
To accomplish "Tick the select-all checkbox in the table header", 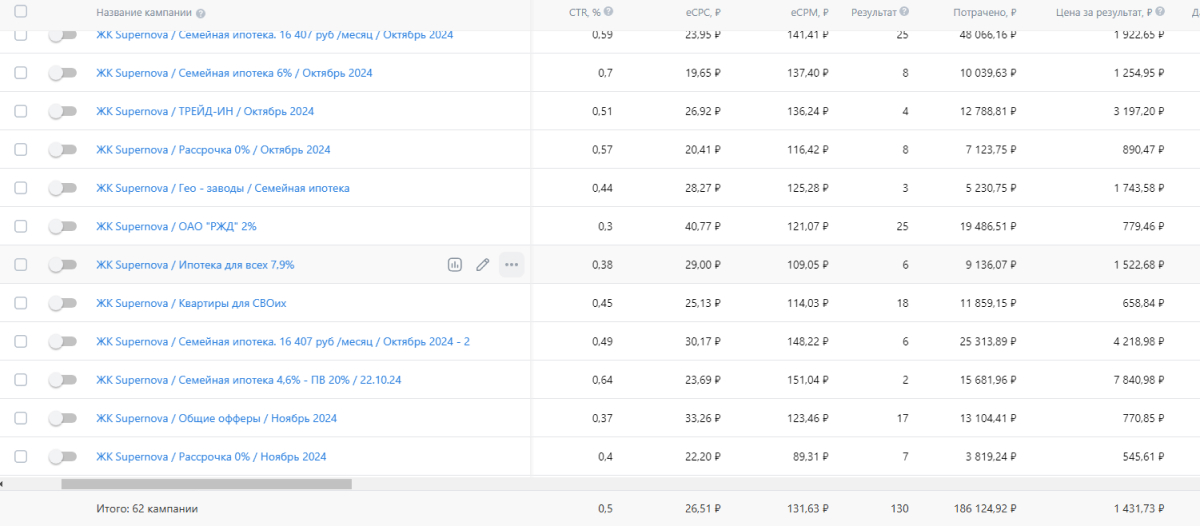I will 21,12.
